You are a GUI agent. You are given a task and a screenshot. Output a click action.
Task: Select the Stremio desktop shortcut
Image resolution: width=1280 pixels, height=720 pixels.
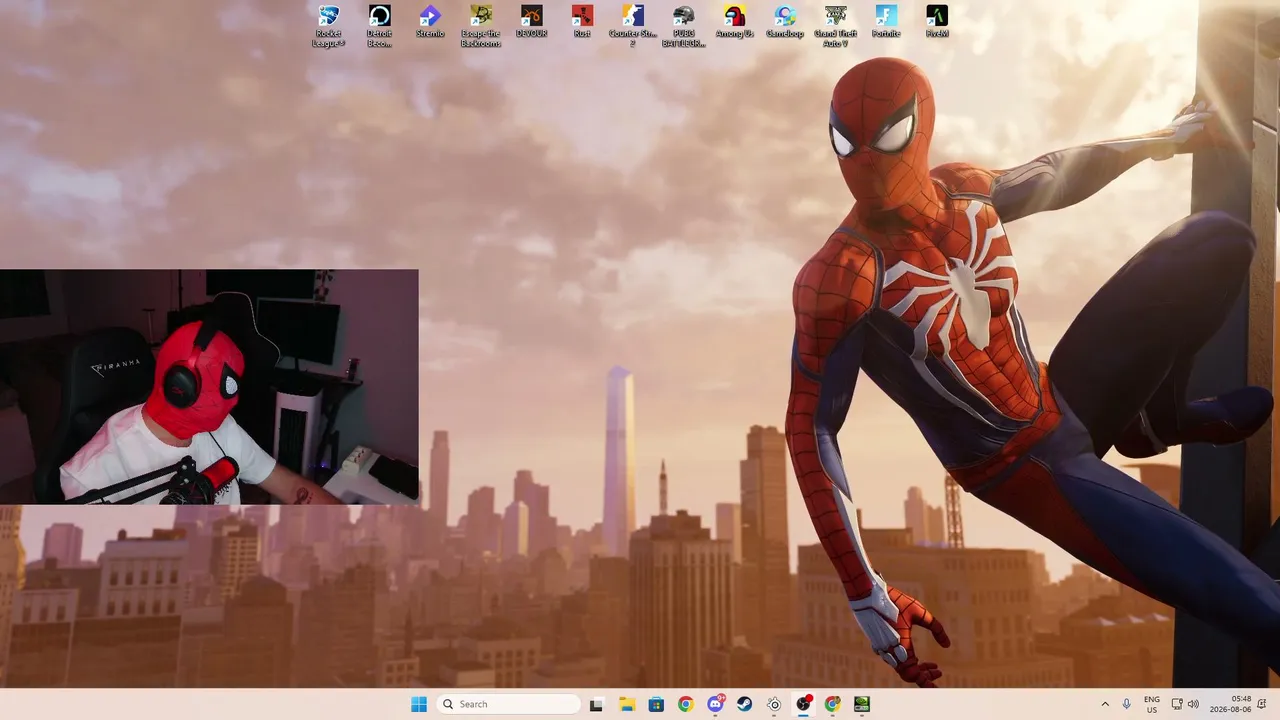click(x=430, y=22)
